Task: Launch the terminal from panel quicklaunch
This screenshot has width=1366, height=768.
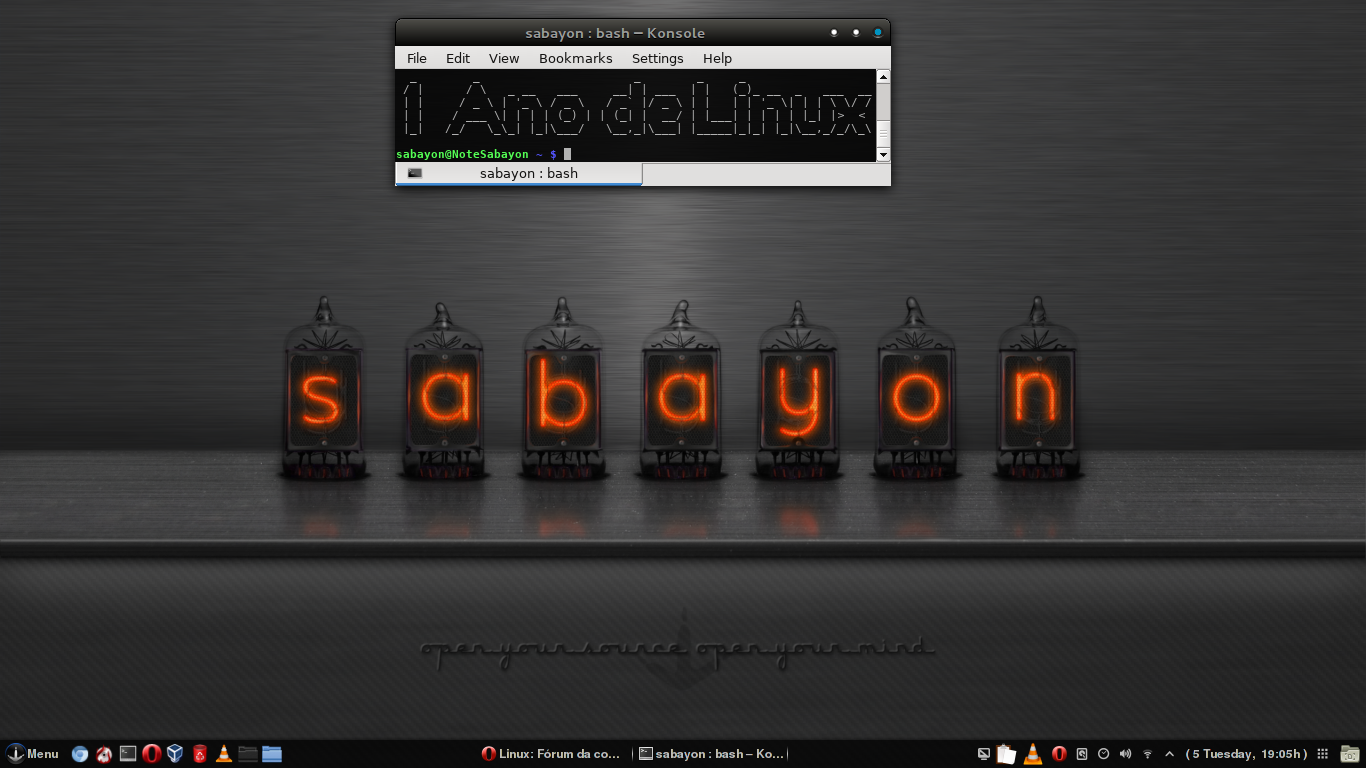Action: (x=128, y=754)
